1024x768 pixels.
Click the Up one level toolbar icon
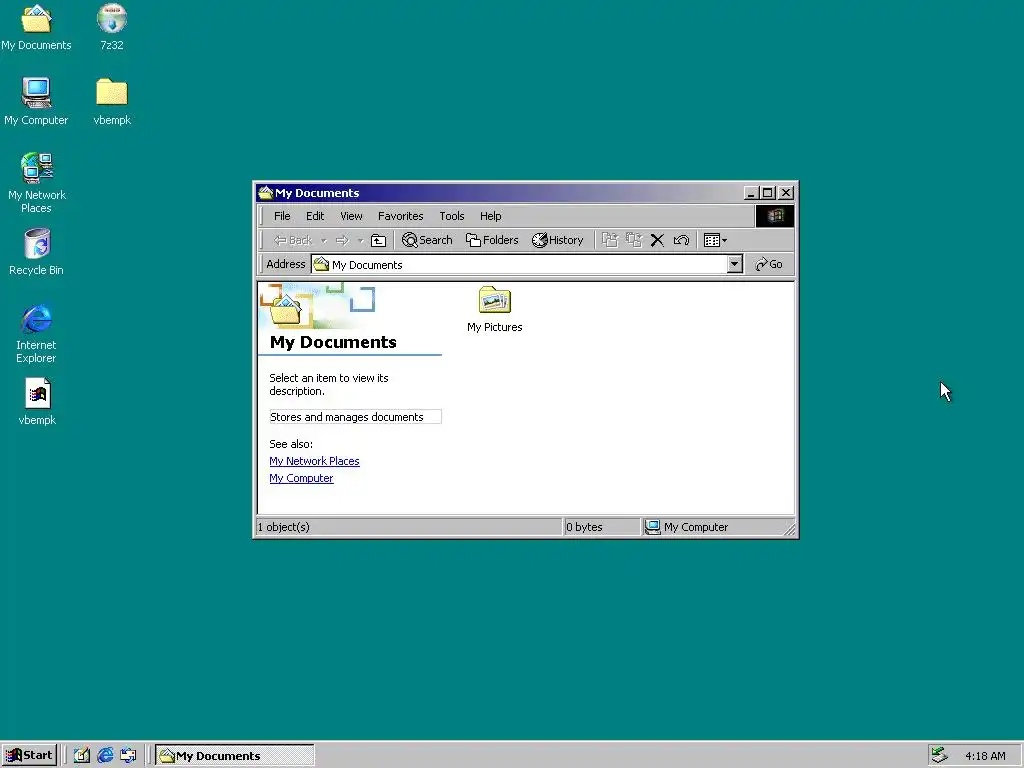coord(378,240)
